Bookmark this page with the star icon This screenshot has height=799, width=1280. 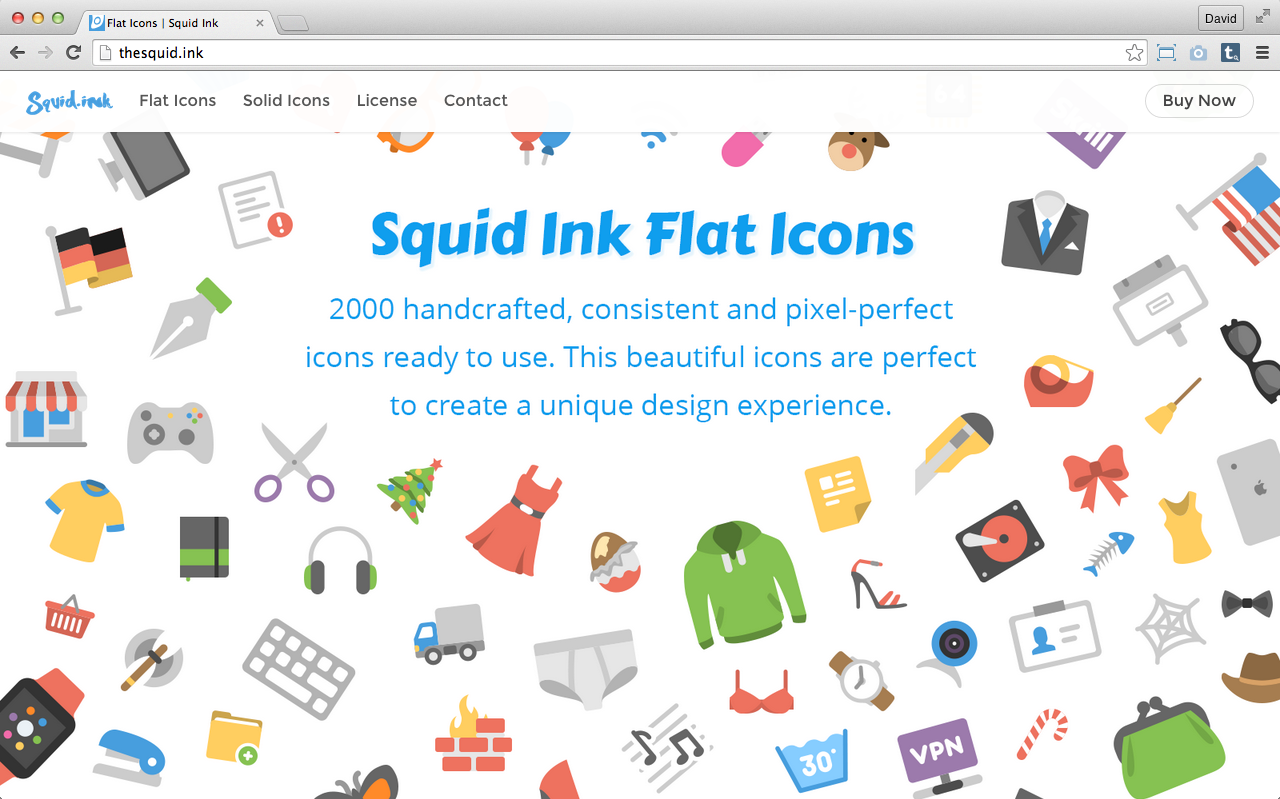pos(1134,53)
